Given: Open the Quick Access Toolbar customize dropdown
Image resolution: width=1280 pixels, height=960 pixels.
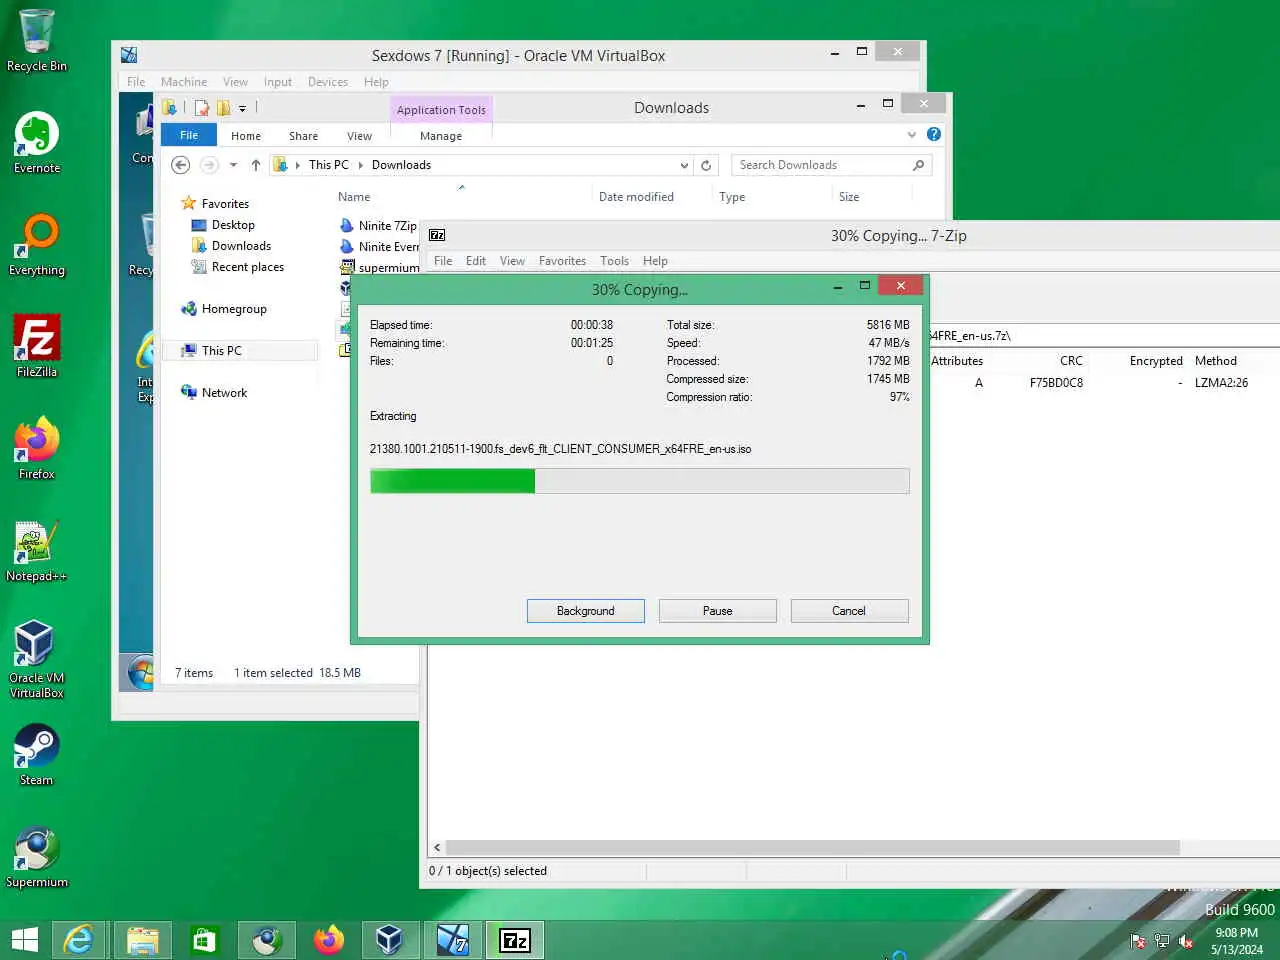Looking at the screenshot, I should click(x=242, y=108).
